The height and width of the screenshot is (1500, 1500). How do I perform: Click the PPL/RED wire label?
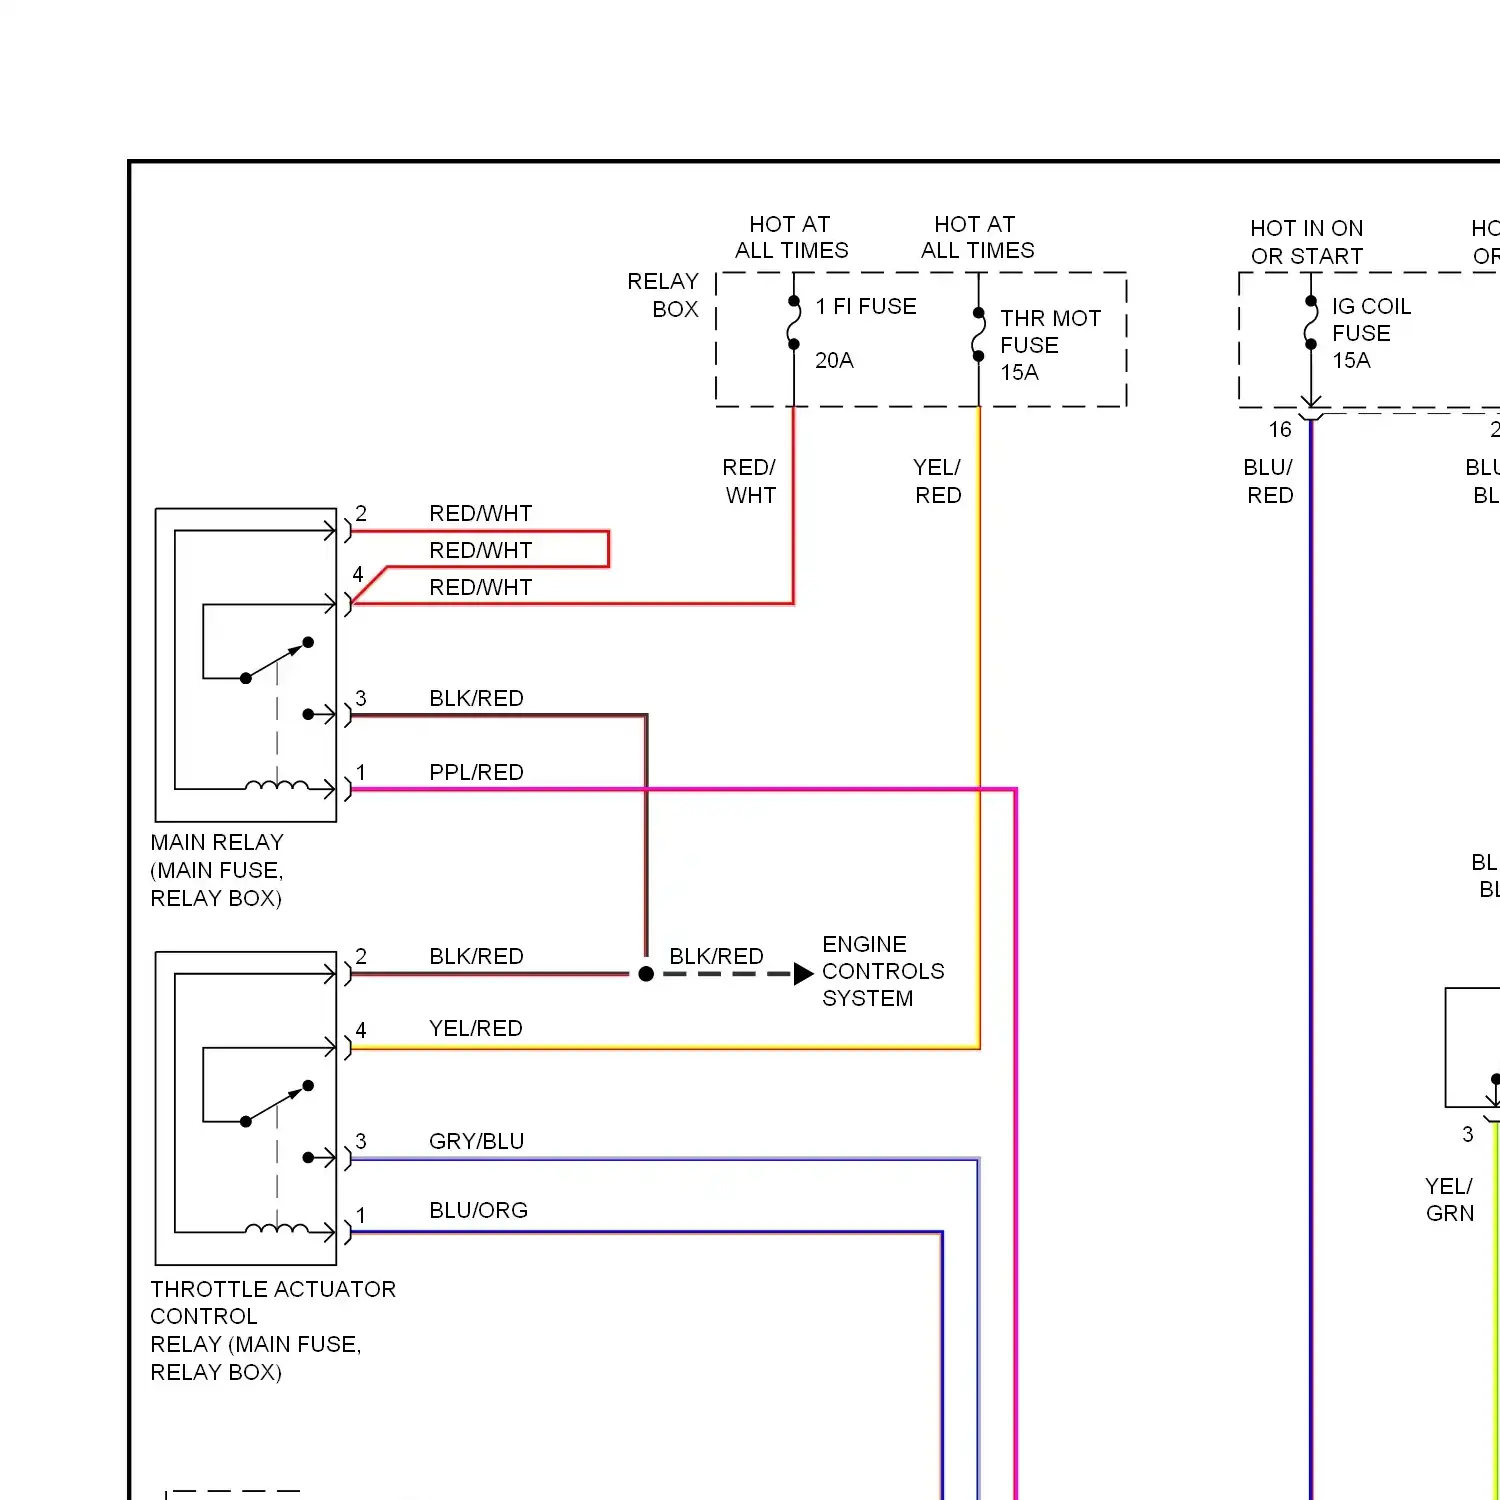pos(476,772)
